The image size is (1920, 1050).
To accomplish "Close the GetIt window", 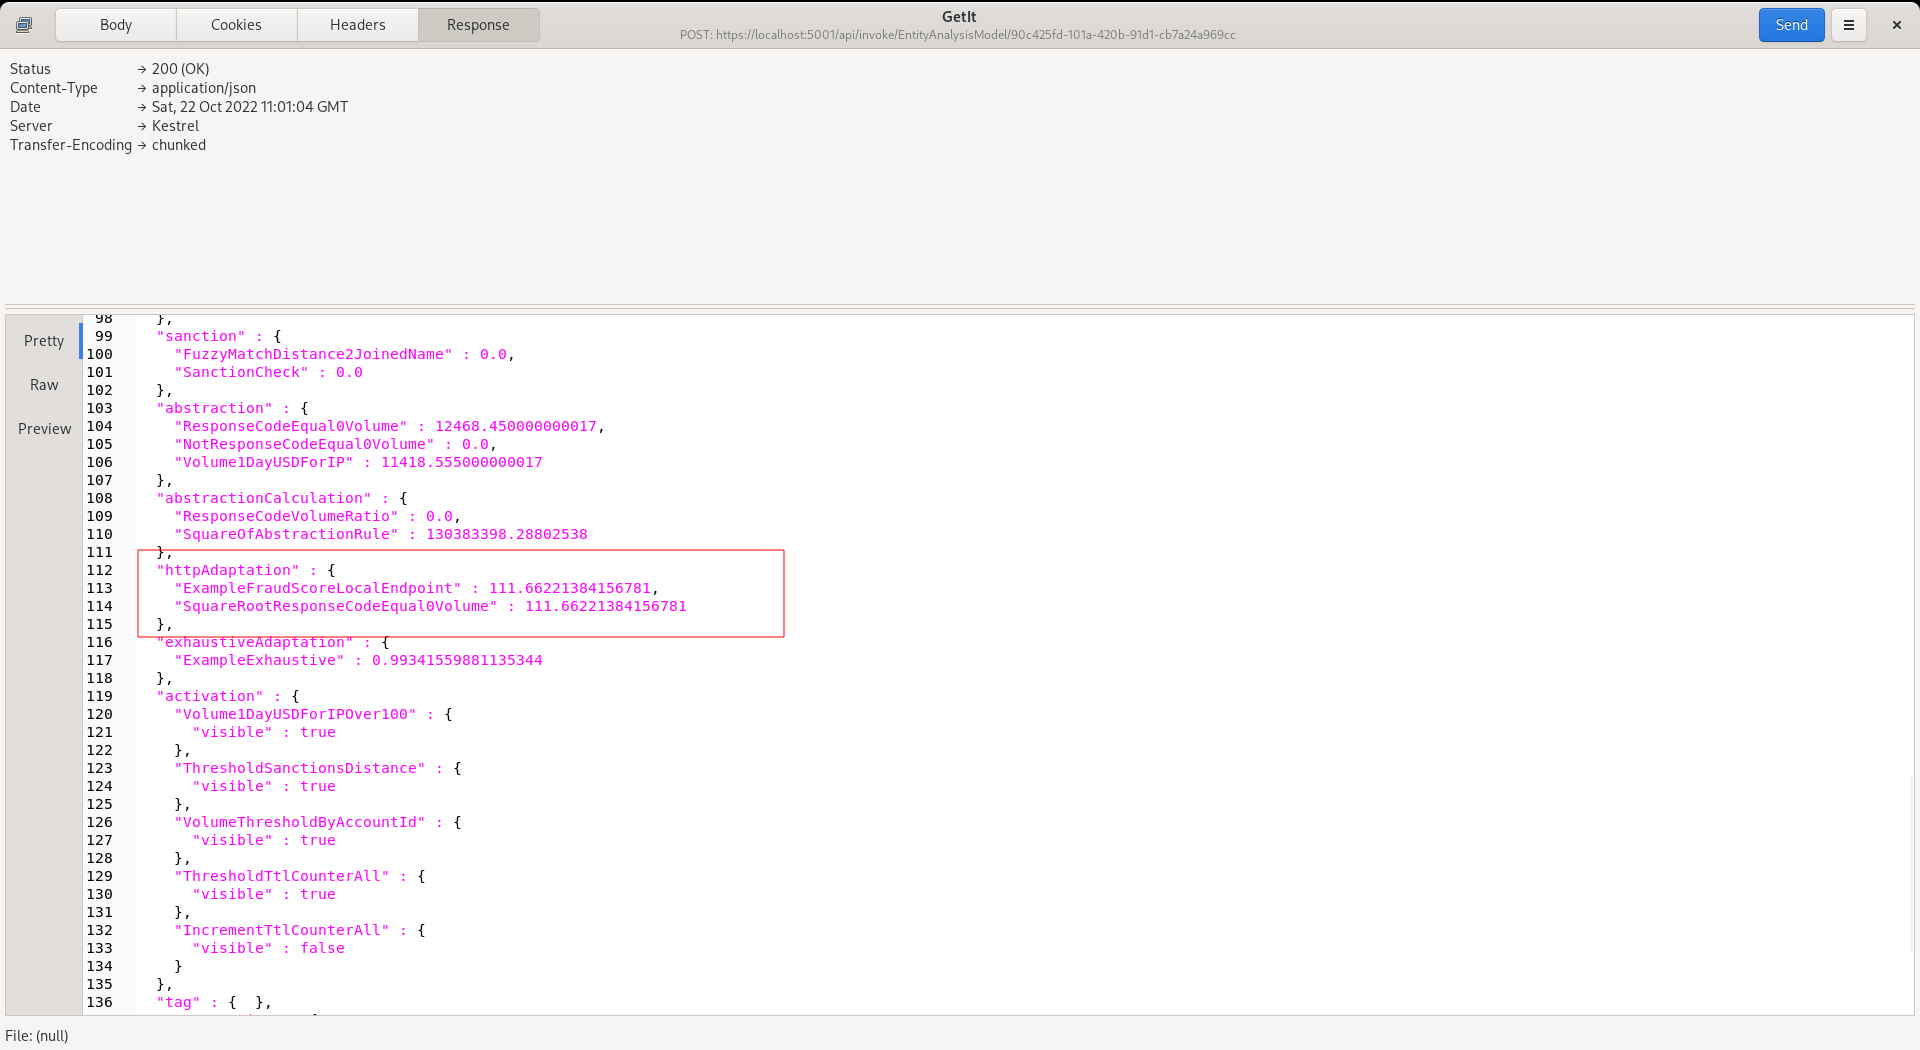I will point(1897,25).
